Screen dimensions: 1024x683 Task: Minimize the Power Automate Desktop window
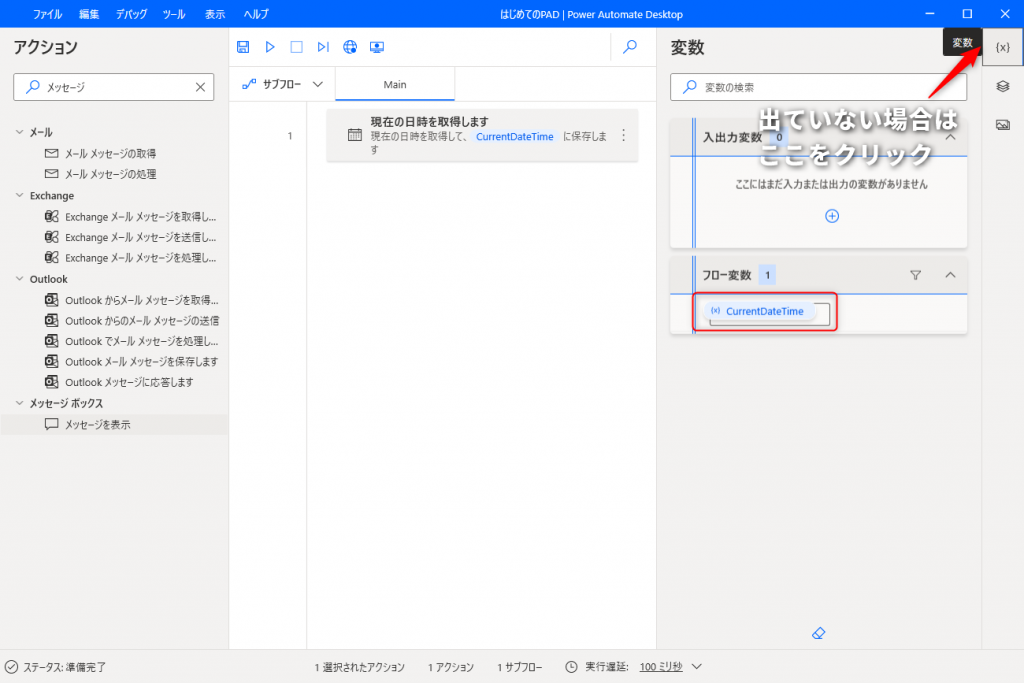coord(930,14)
